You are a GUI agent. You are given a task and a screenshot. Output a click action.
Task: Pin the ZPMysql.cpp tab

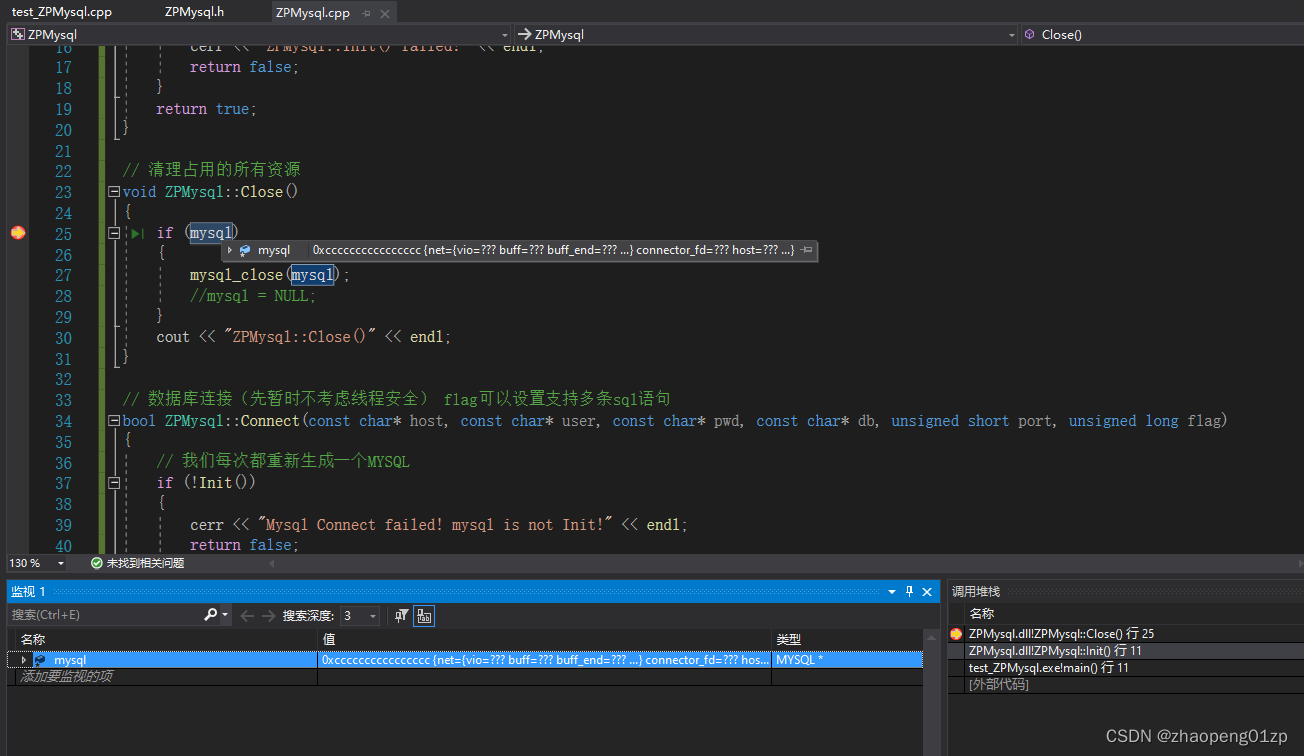[x=366, y=13]
